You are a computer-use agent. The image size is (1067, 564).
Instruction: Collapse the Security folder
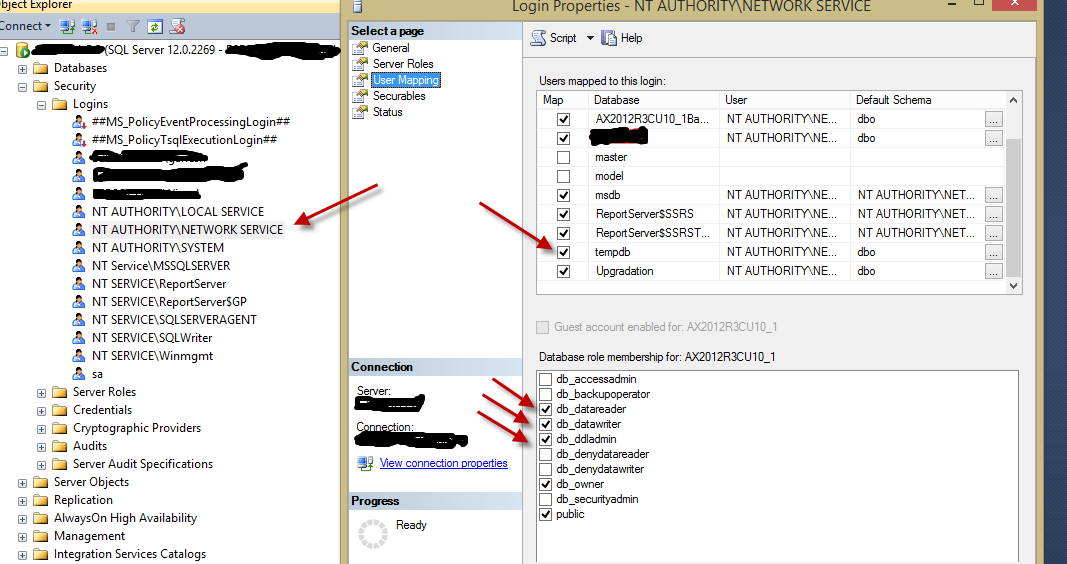pos(22,87)
